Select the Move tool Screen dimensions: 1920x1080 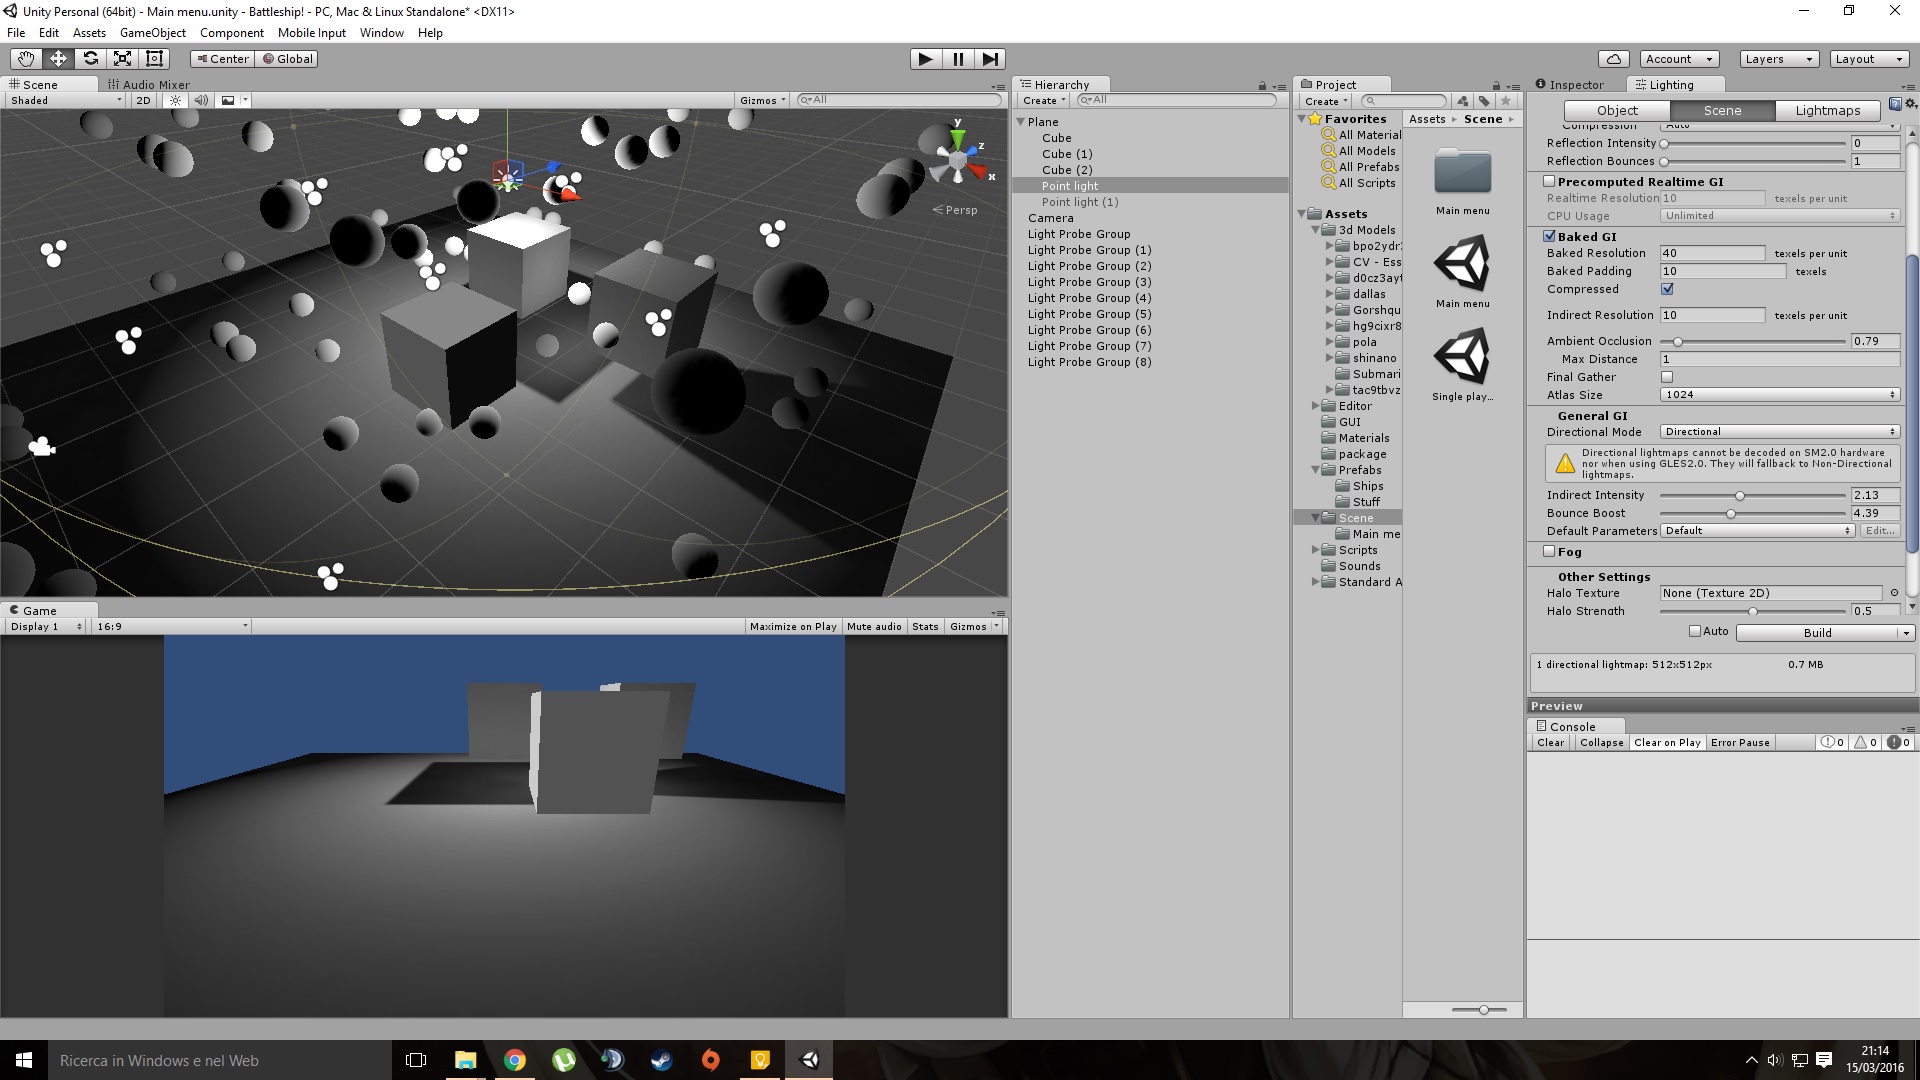[58, 59]
